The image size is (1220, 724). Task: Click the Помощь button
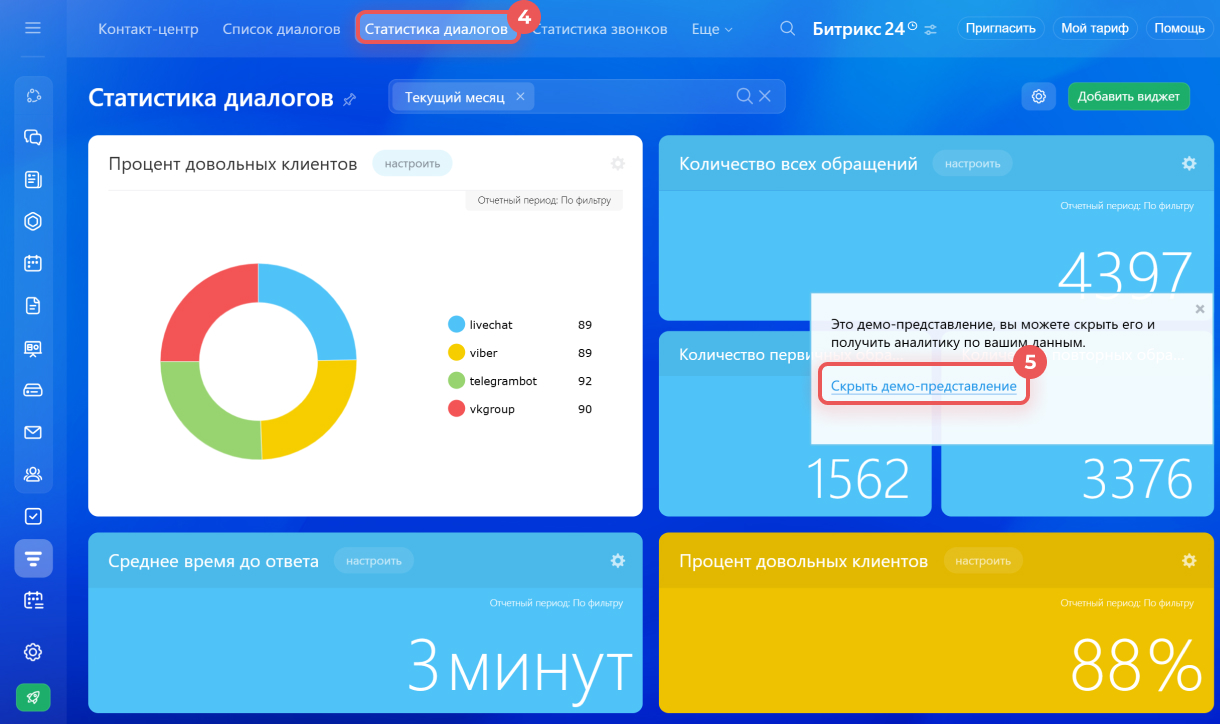click(x=1179, y=28)
